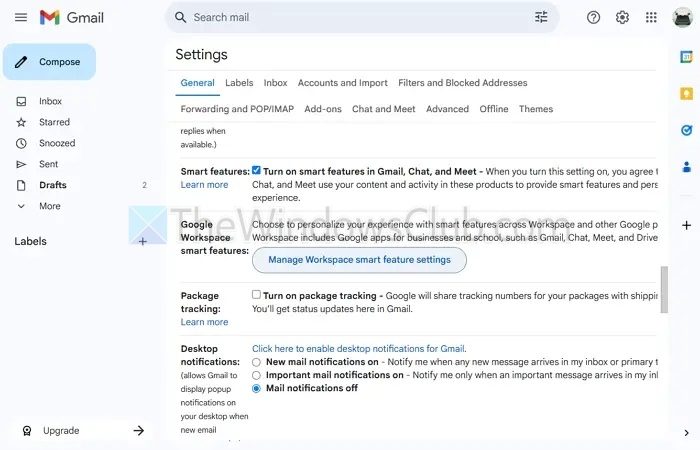Screen dimensions: 700x450
Task: Click the Upgrade badge icon
Action: (x=27, y=431)
